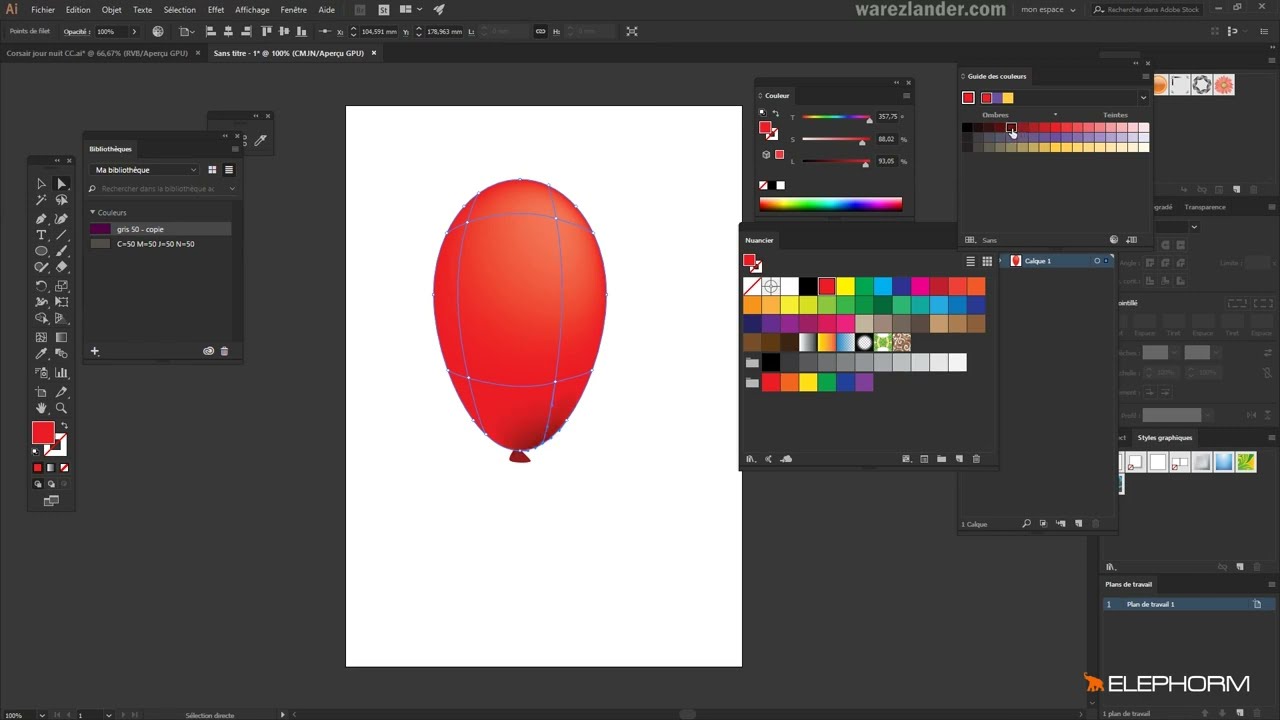Show Nuancier swatches as list view
The image size is (1280, 720).
(970, 261)
